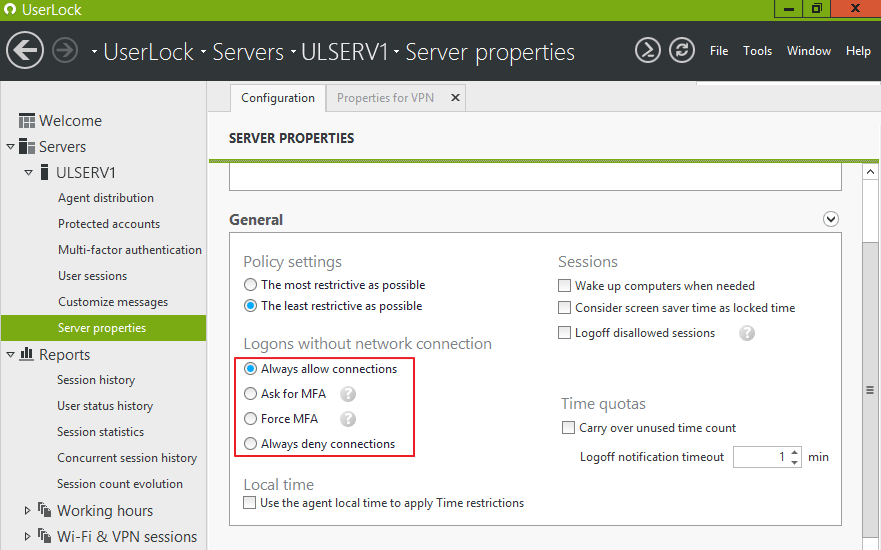Enable Wake up computers when needed
Viewport: 881px width, 550px height.
pos(565,286)
